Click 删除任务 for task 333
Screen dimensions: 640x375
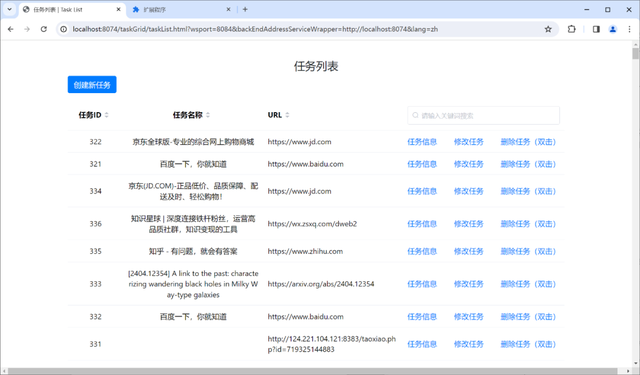pos(528,284)
